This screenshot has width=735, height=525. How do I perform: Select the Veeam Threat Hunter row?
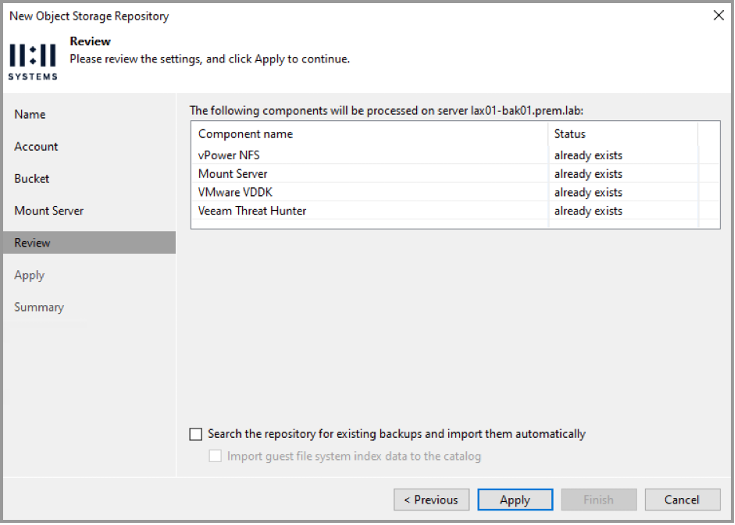coord(455,211)
